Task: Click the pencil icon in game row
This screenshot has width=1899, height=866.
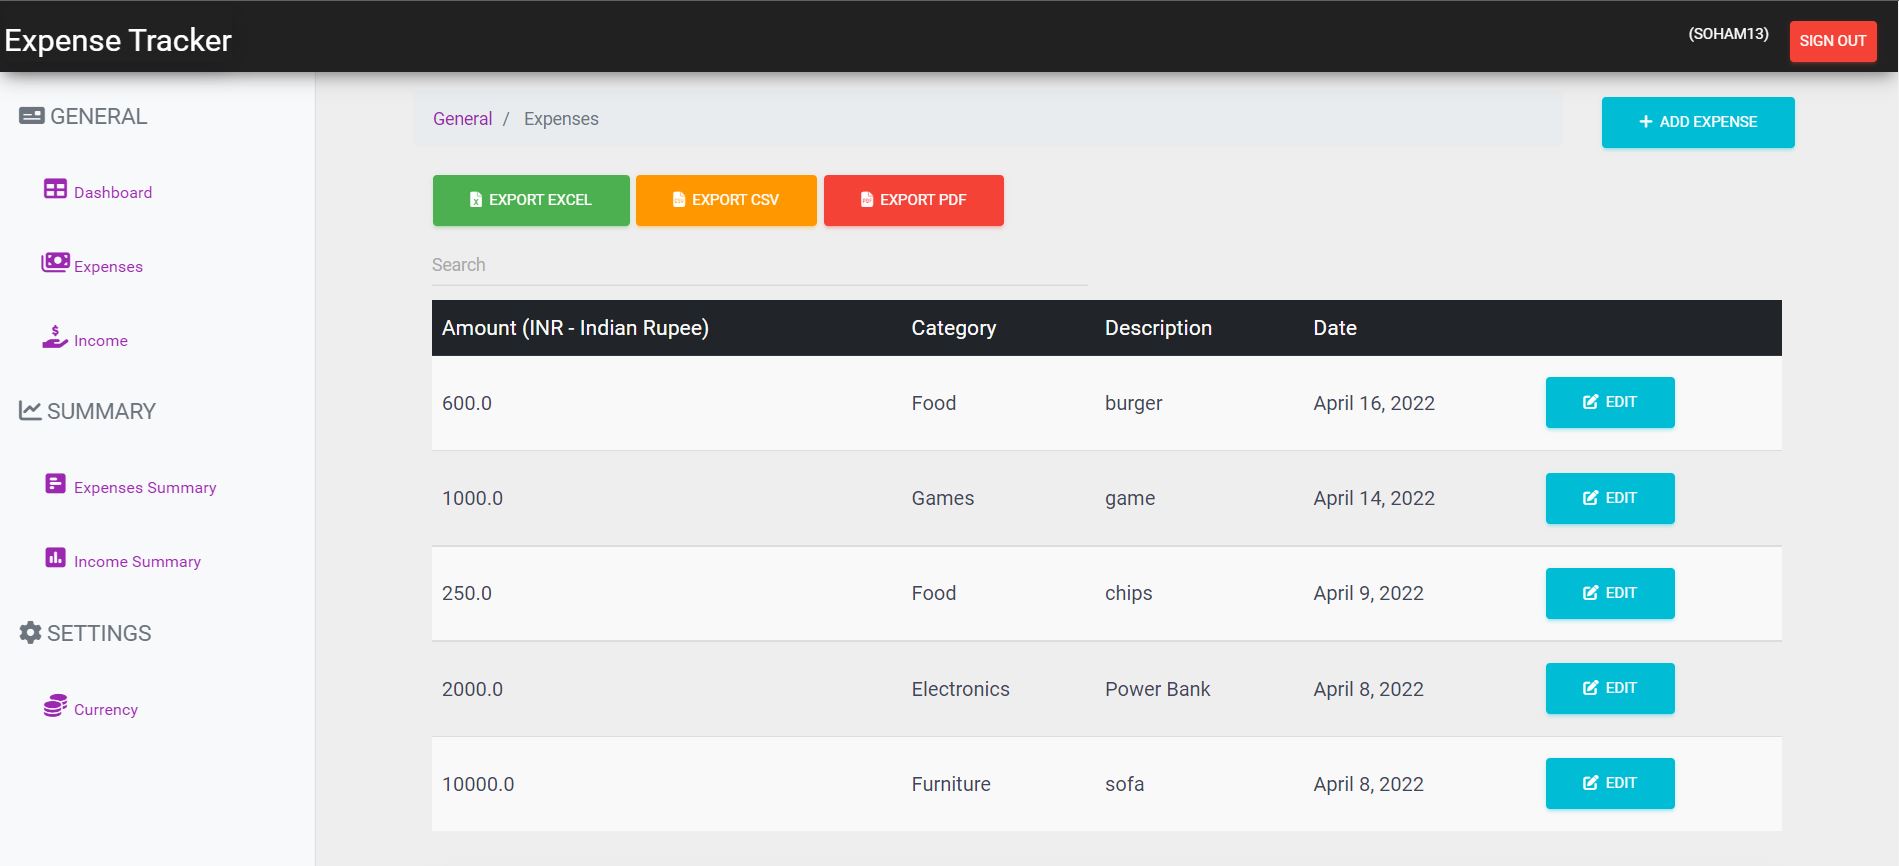Action: pos(1590,498)
